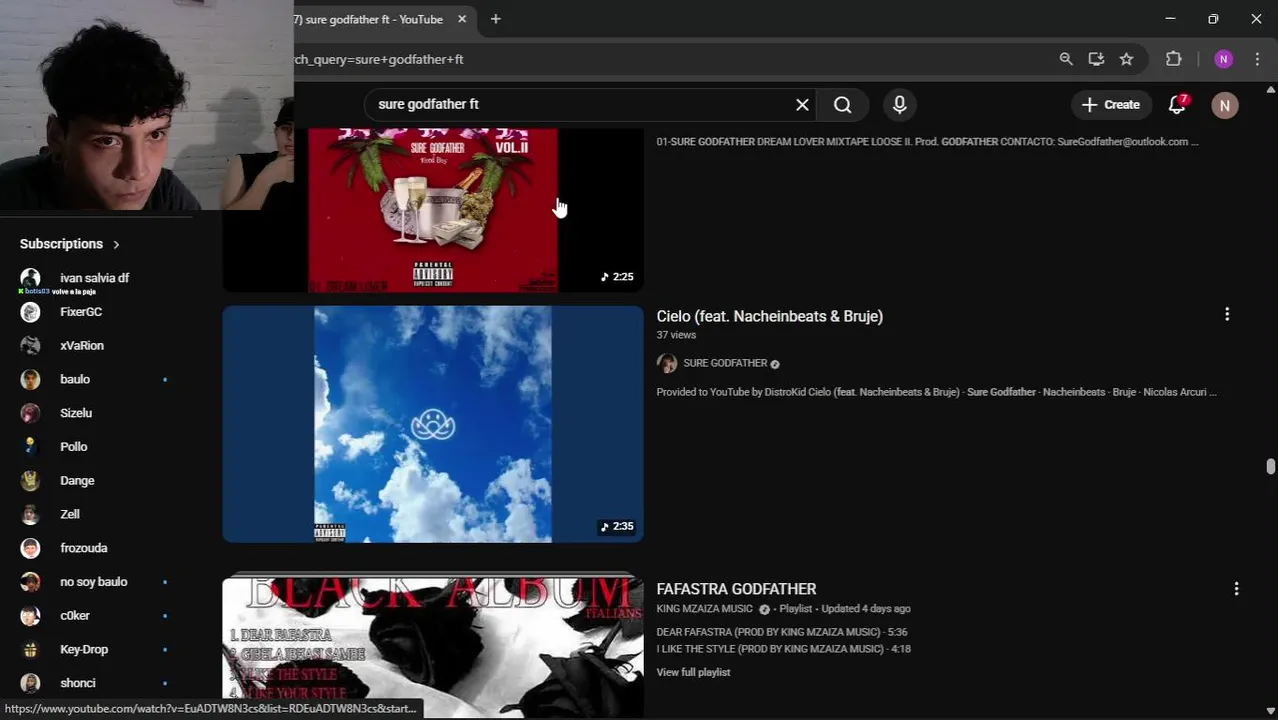Click the Dream Lover mixtape description text
Image resolution: width=1278 pixels, height=720 pixels.
pos(927,142)
